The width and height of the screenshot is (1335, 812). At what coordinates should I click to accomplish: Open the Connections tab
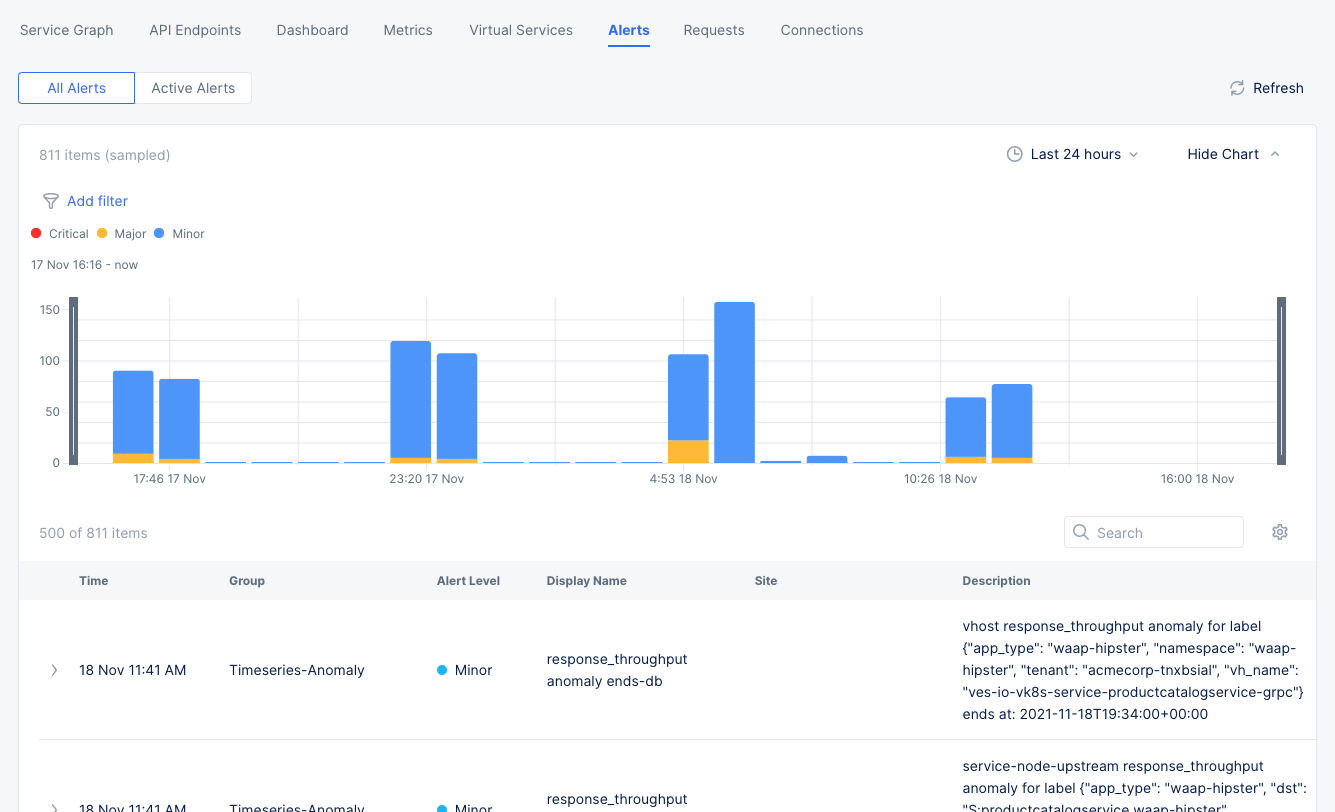point(821,30)
